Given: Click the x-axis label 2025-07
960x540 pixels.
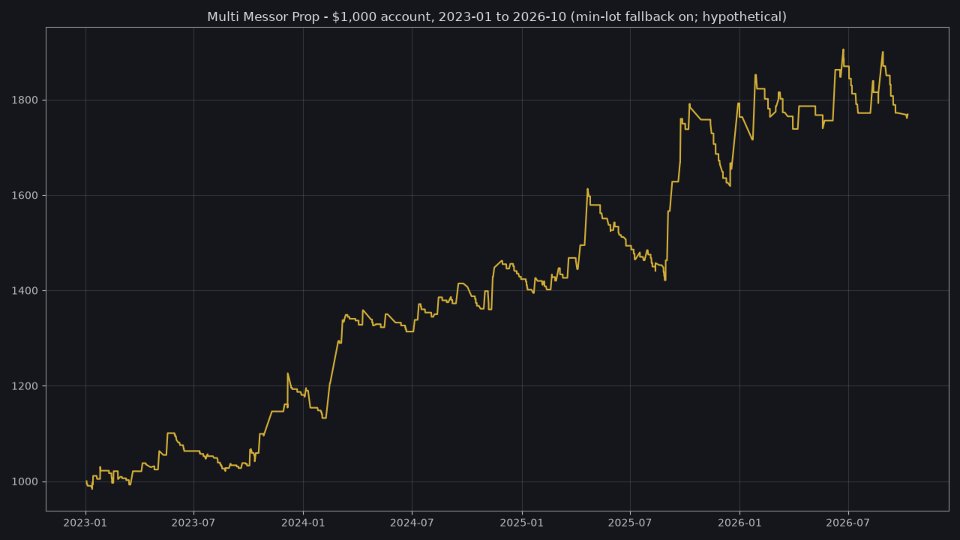Looking at the screenshot, I should 630,523.
